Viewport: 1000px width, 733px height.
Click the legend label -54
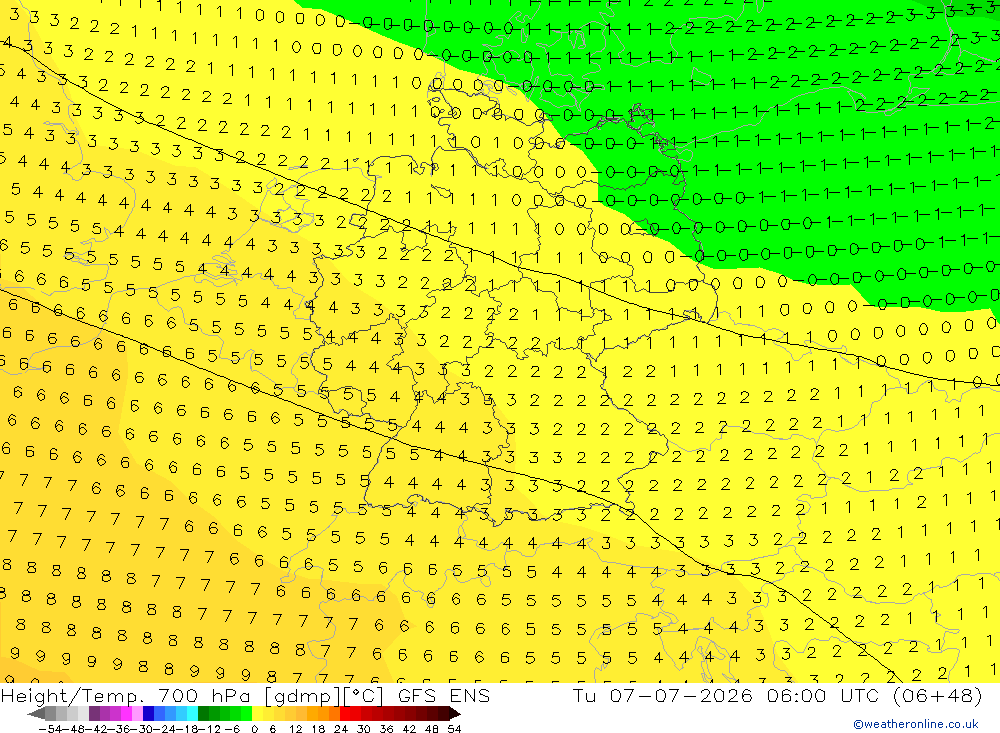(x=51, y=729)
